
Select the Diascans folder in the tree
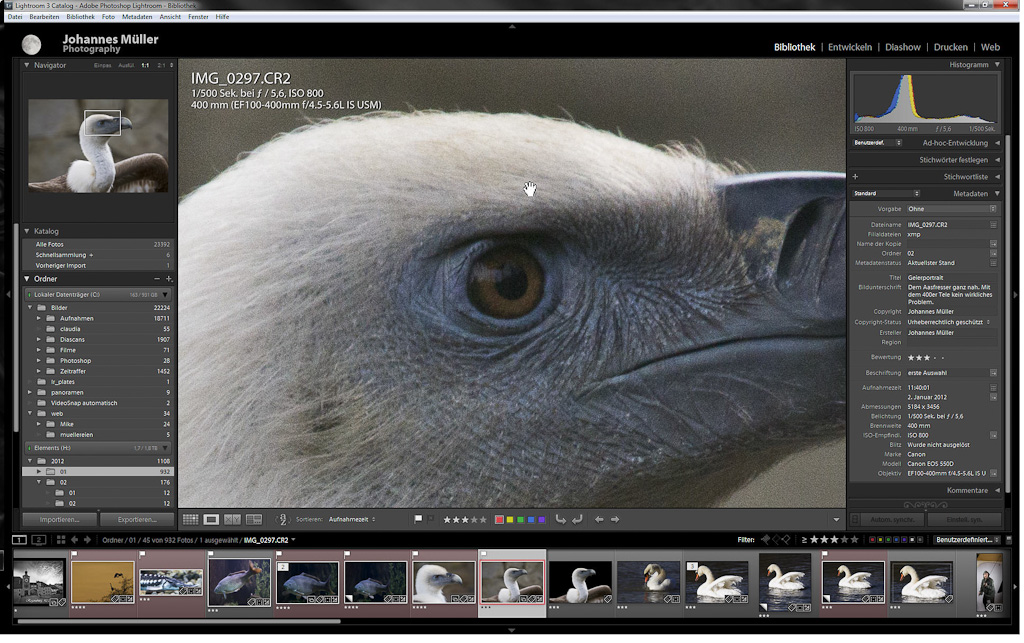(x=72, y=340)
